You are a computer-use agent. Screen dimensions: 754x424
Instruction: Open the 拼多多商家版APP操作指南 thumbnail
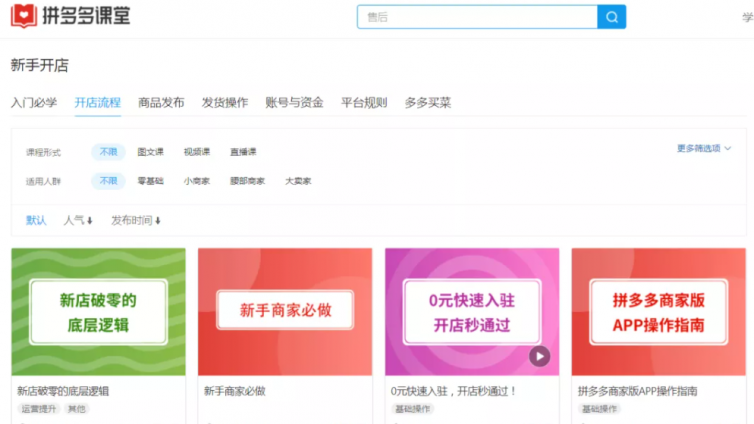point(659,312)
